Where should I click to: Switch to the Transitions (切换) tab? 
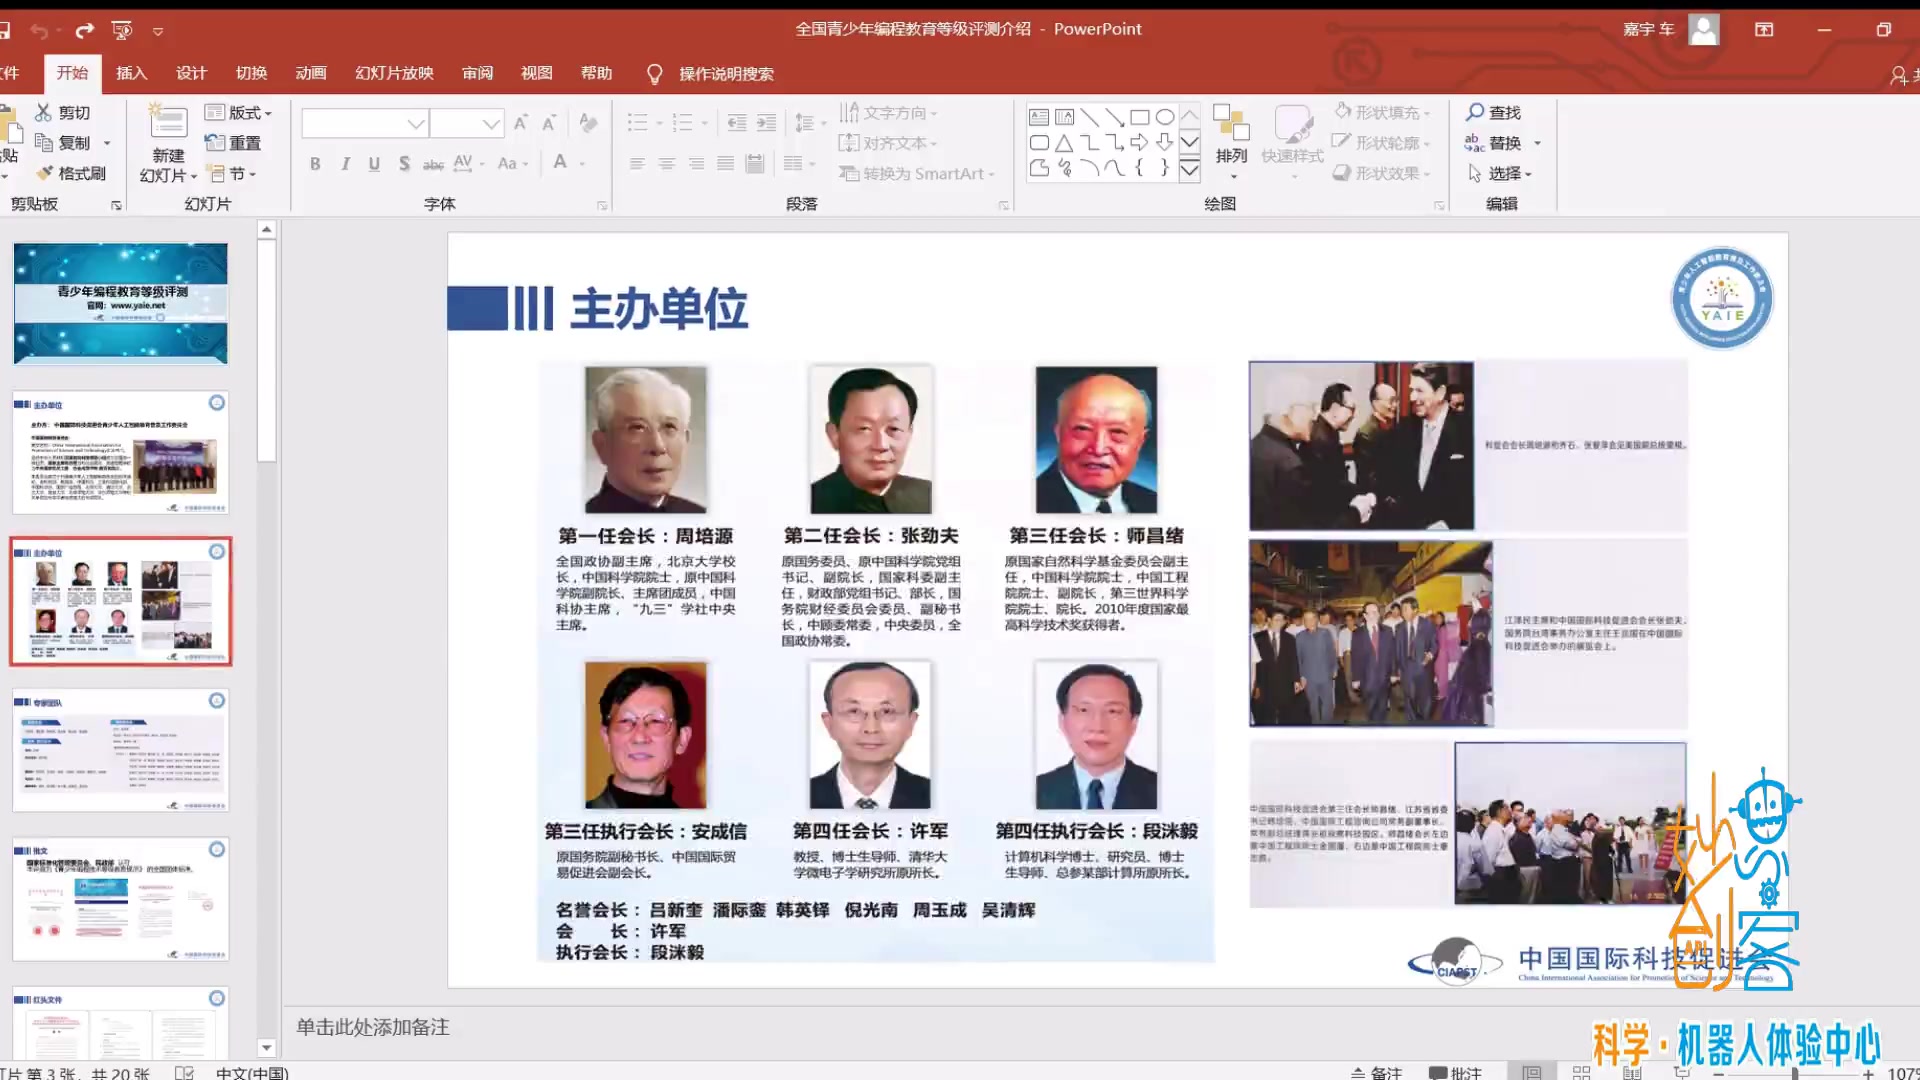tap(251, 73)
